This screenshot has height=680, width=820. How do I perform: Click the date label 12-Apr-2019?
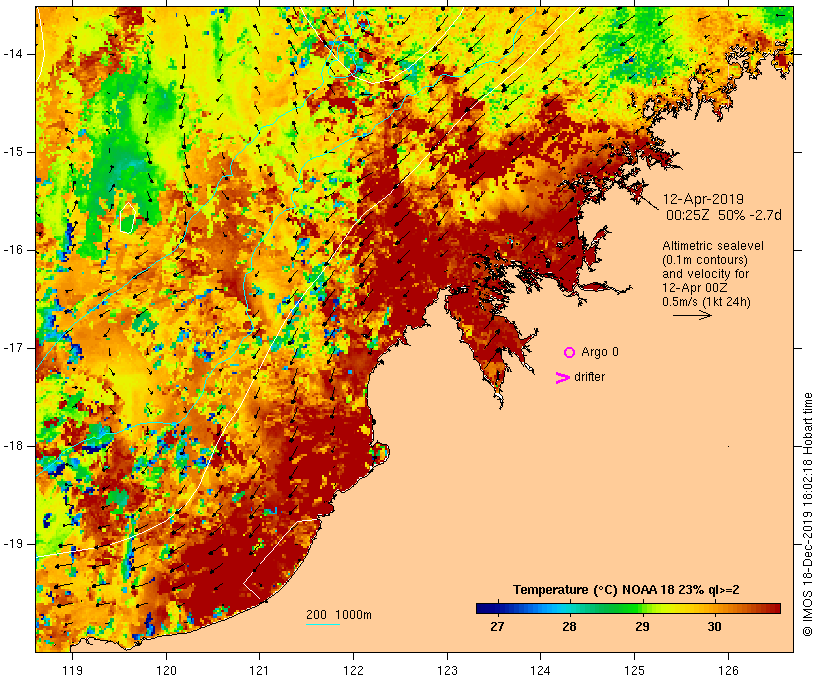(x=703, y=199)
